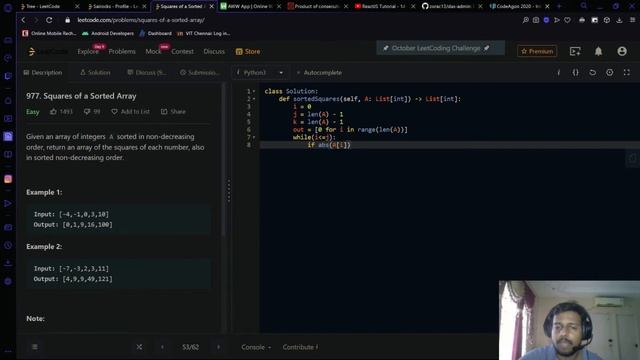Open the Discuss tab of the problem

[x=147, y=73]
